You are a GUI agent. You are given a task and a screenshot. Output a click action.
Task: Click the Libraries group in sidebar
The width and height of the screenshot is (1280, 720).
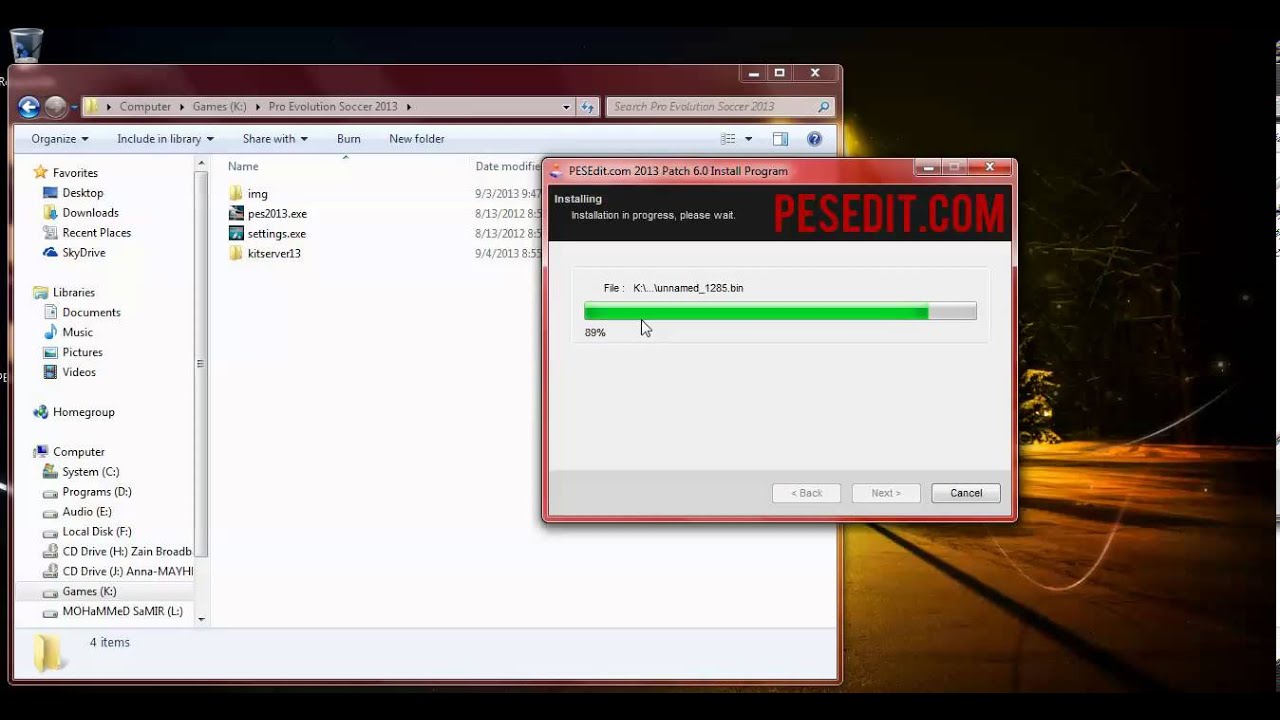(74, 292)
